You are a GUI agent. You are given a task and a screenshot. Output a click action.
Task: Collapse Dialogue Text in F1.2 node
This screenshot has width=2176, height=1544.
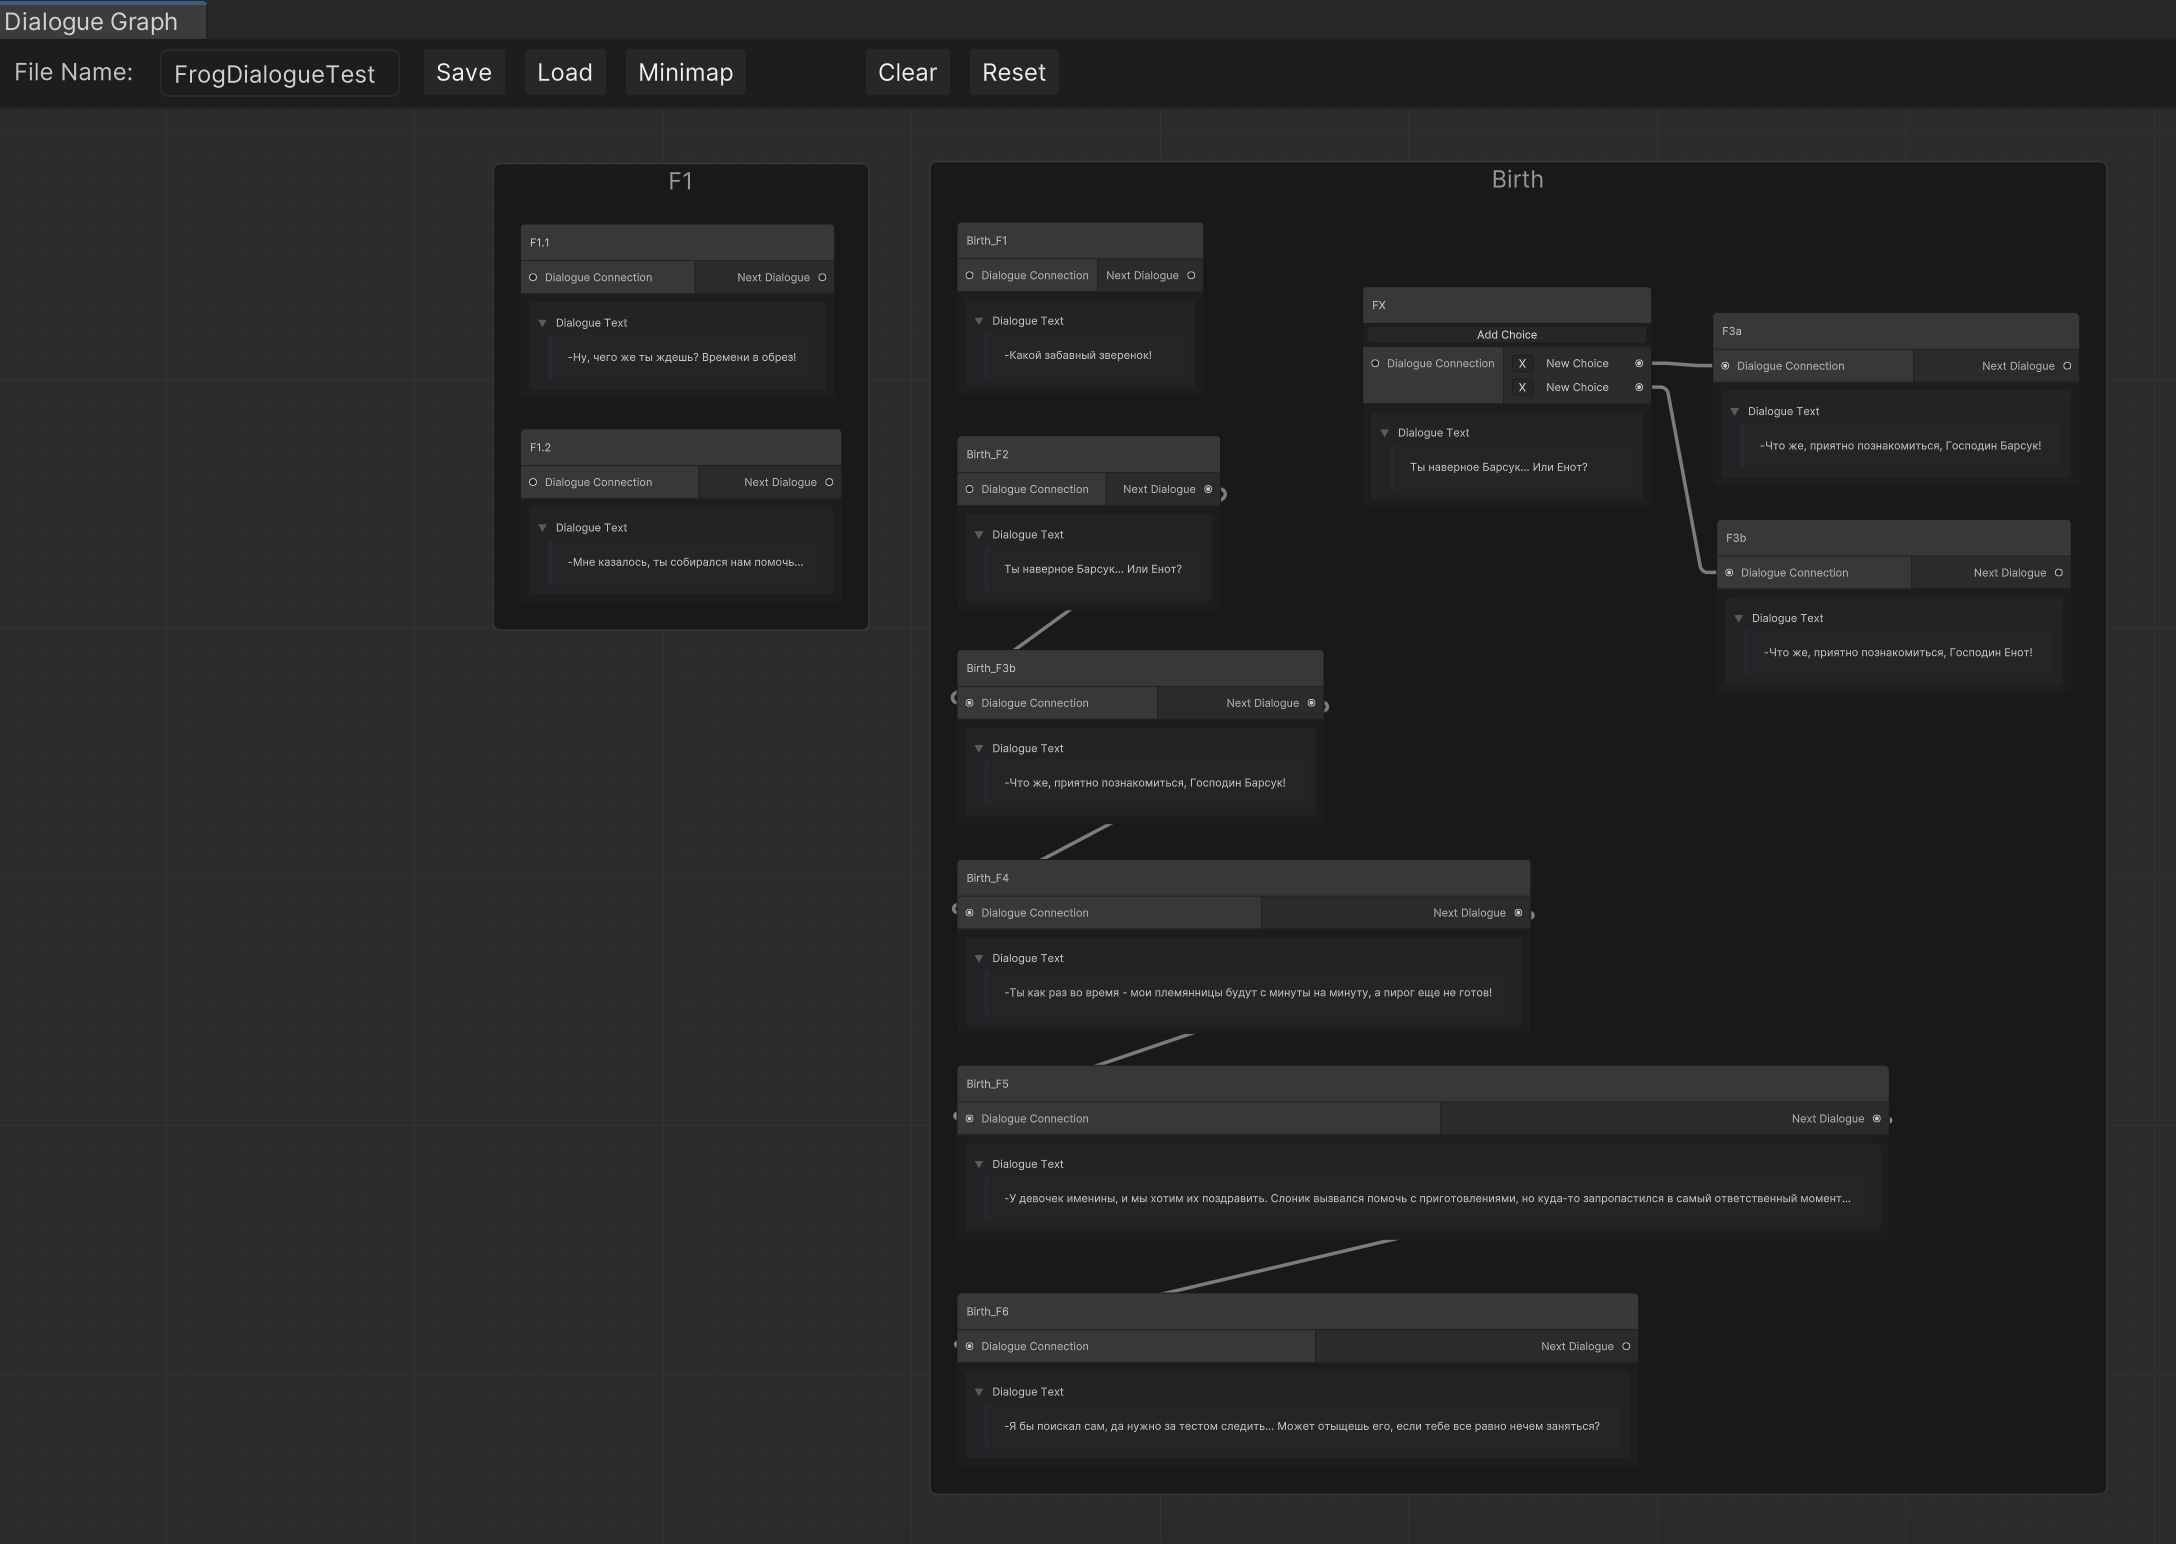543,528
